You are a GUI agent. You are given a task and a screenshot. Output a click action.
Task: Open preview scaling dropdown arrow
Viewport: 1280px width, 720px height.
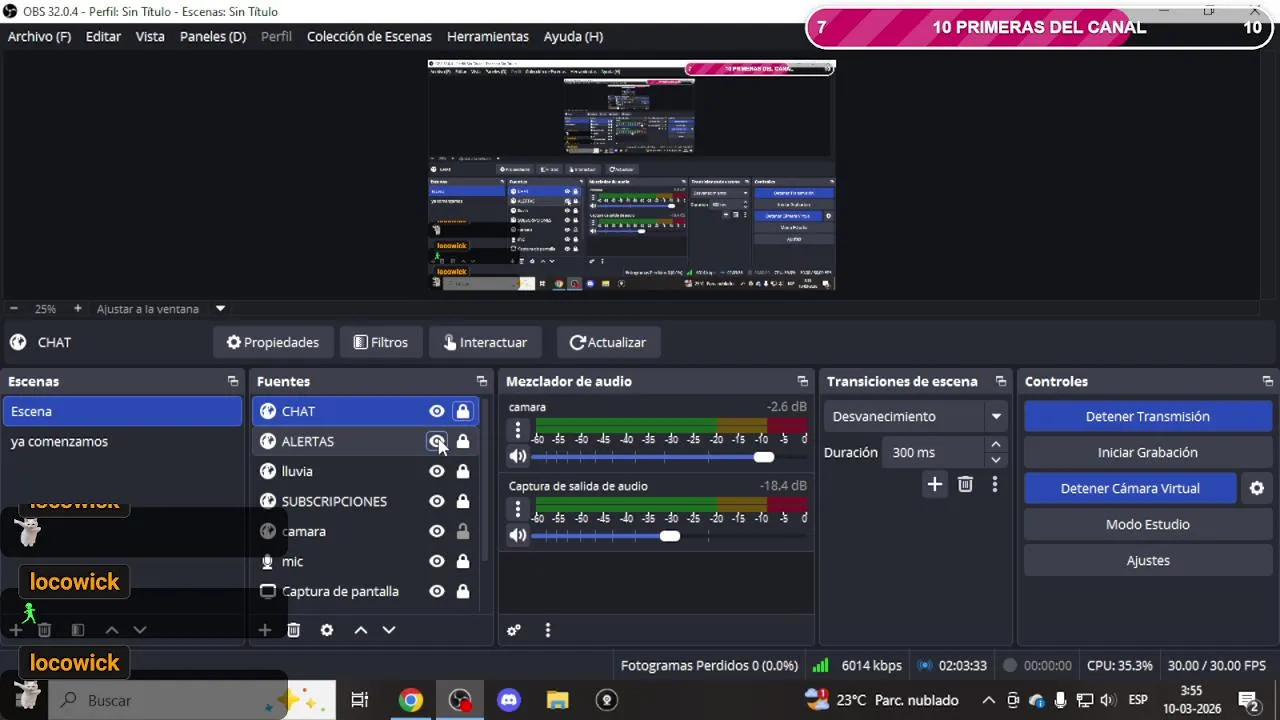(x=221, y=309)
